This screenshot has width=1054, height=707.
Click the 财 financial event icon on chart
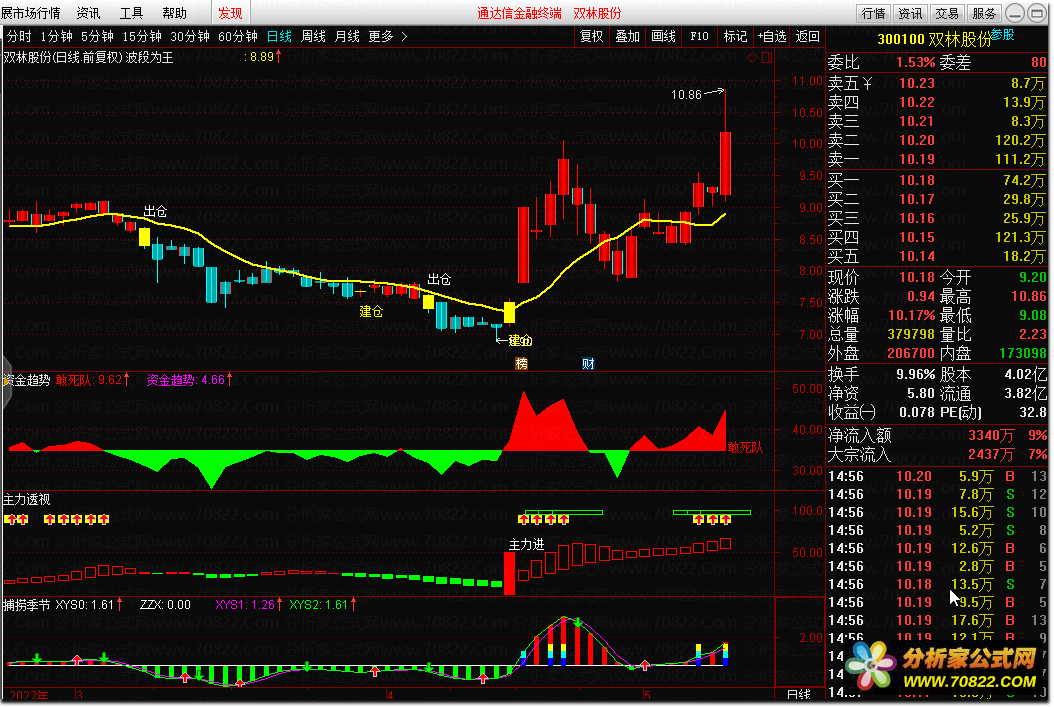point(588,364)
